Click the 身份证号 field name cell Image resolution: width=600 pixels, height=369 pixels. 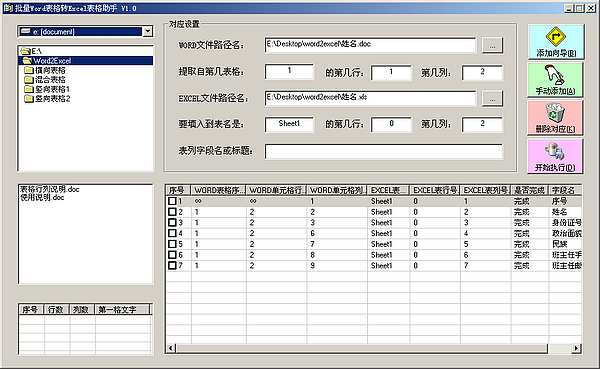point(566,222)
